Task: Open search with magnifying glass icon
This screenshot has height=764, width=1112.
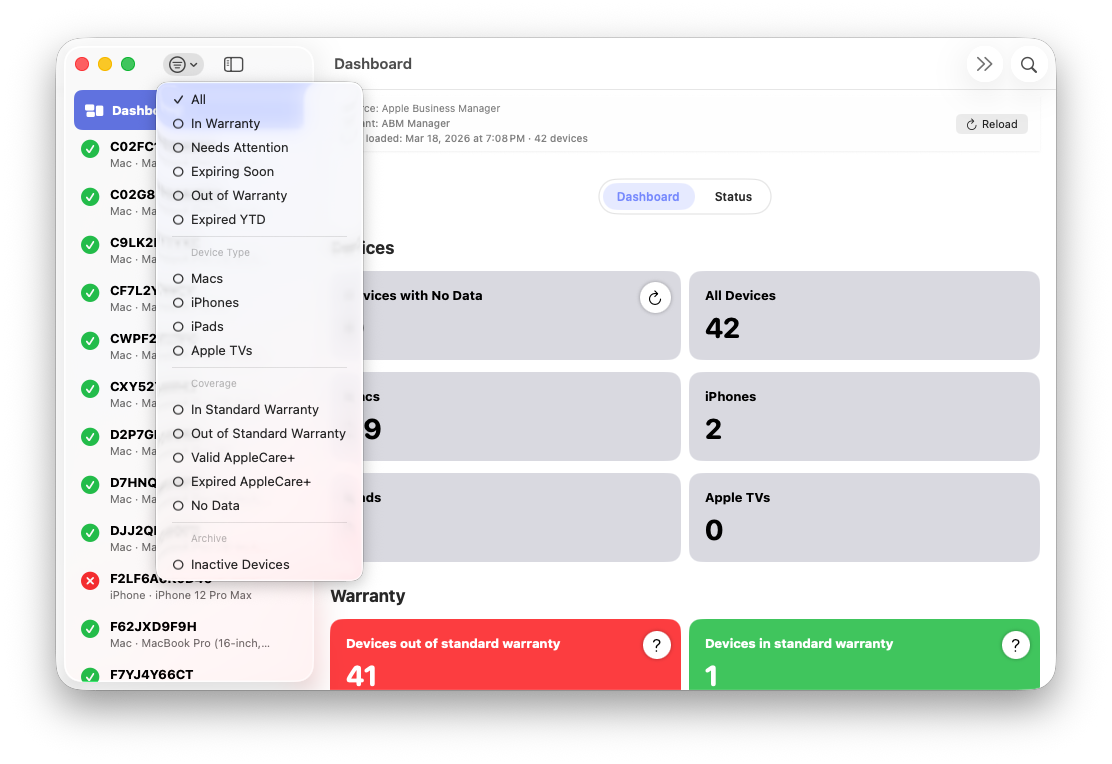Action: click(1028, 65)
